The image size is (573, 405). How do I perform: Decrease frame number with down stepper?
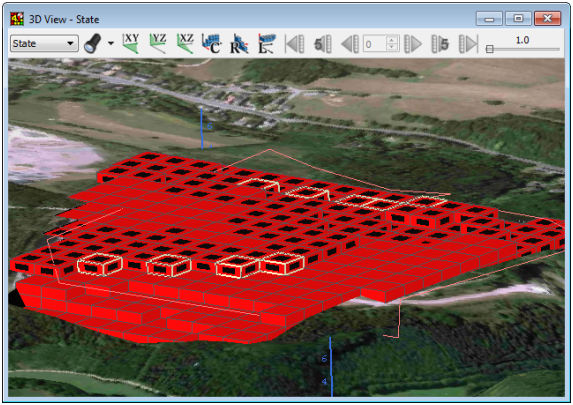click(x=392, y=48)
